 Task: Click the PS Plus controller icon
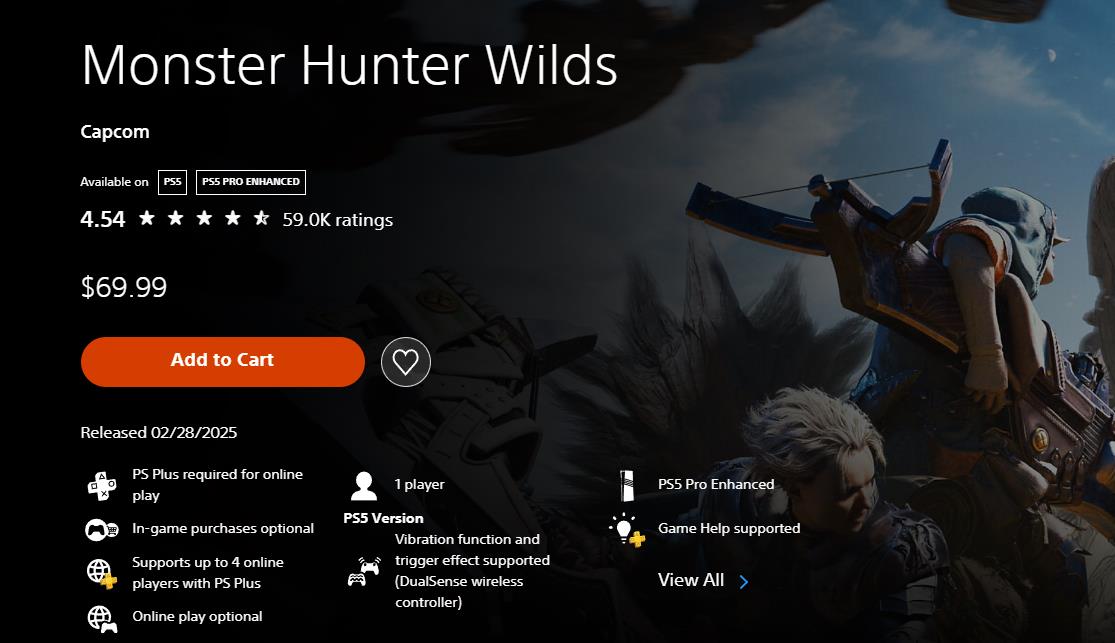[102, 486]
